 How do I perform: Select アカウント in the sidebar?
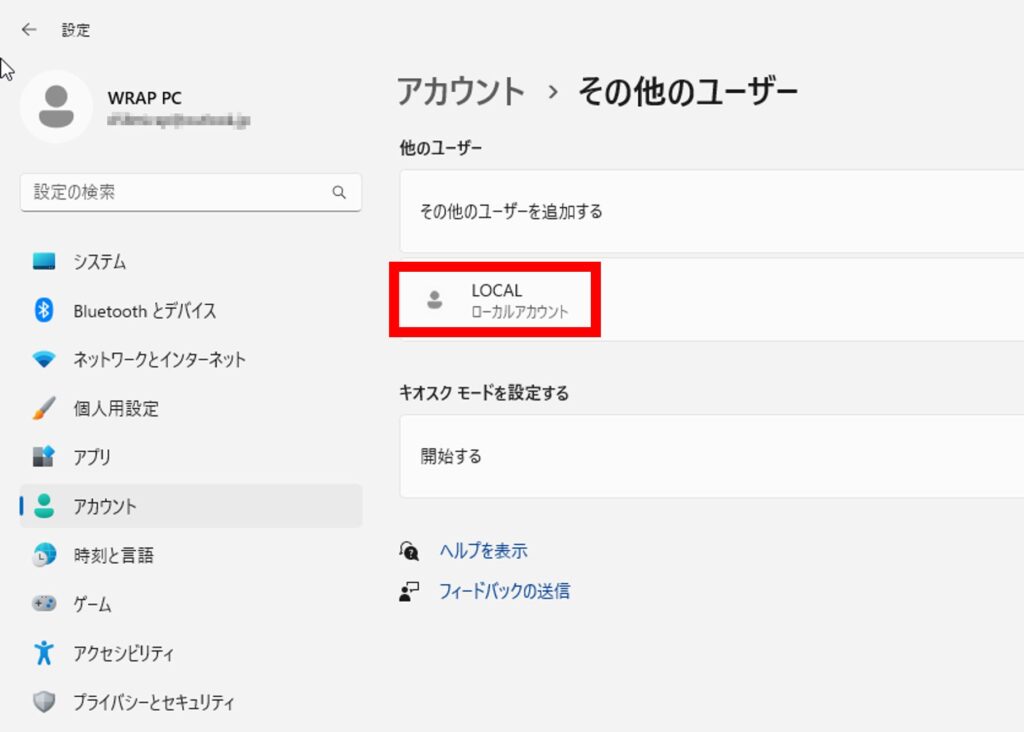tap(104, 506)
